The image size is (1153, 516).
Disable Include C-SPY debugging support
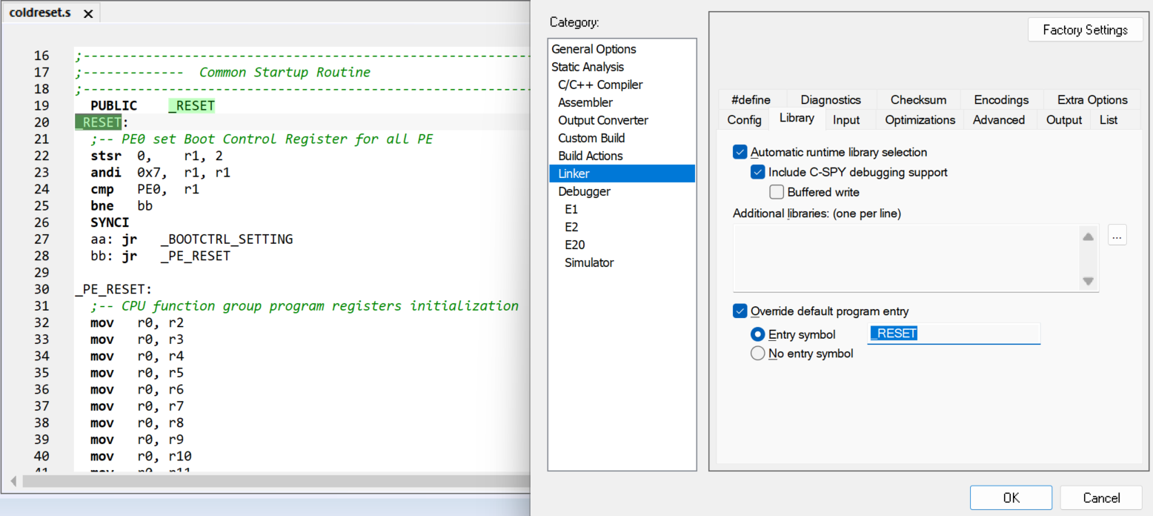(758, 172)
